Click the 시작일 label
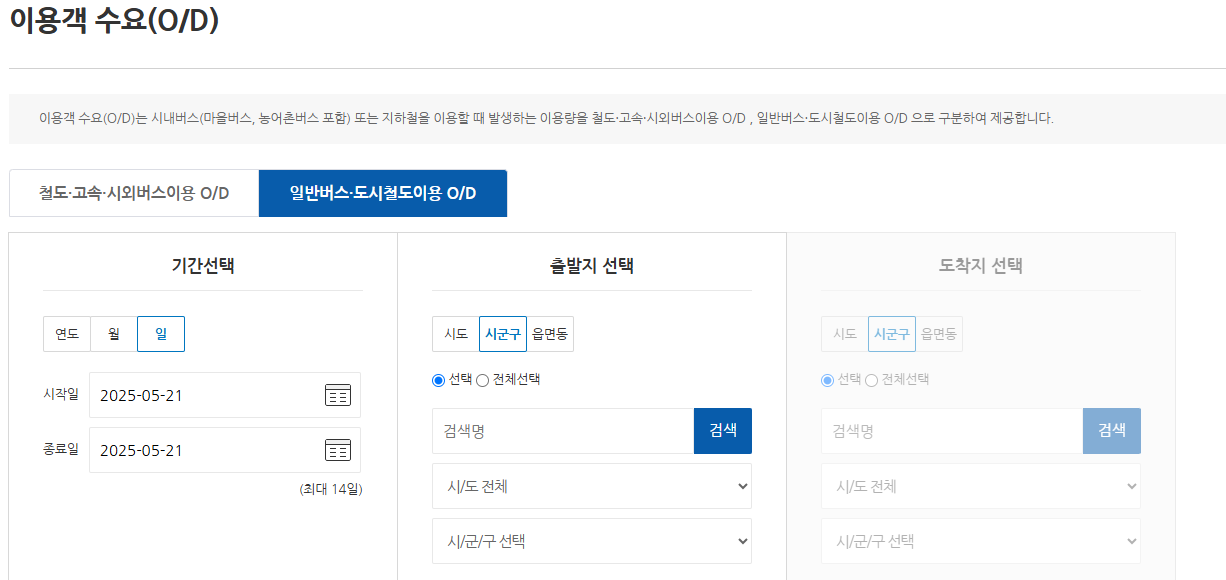The width and height of the screenshot is (1226, 580). pos(60,394)
